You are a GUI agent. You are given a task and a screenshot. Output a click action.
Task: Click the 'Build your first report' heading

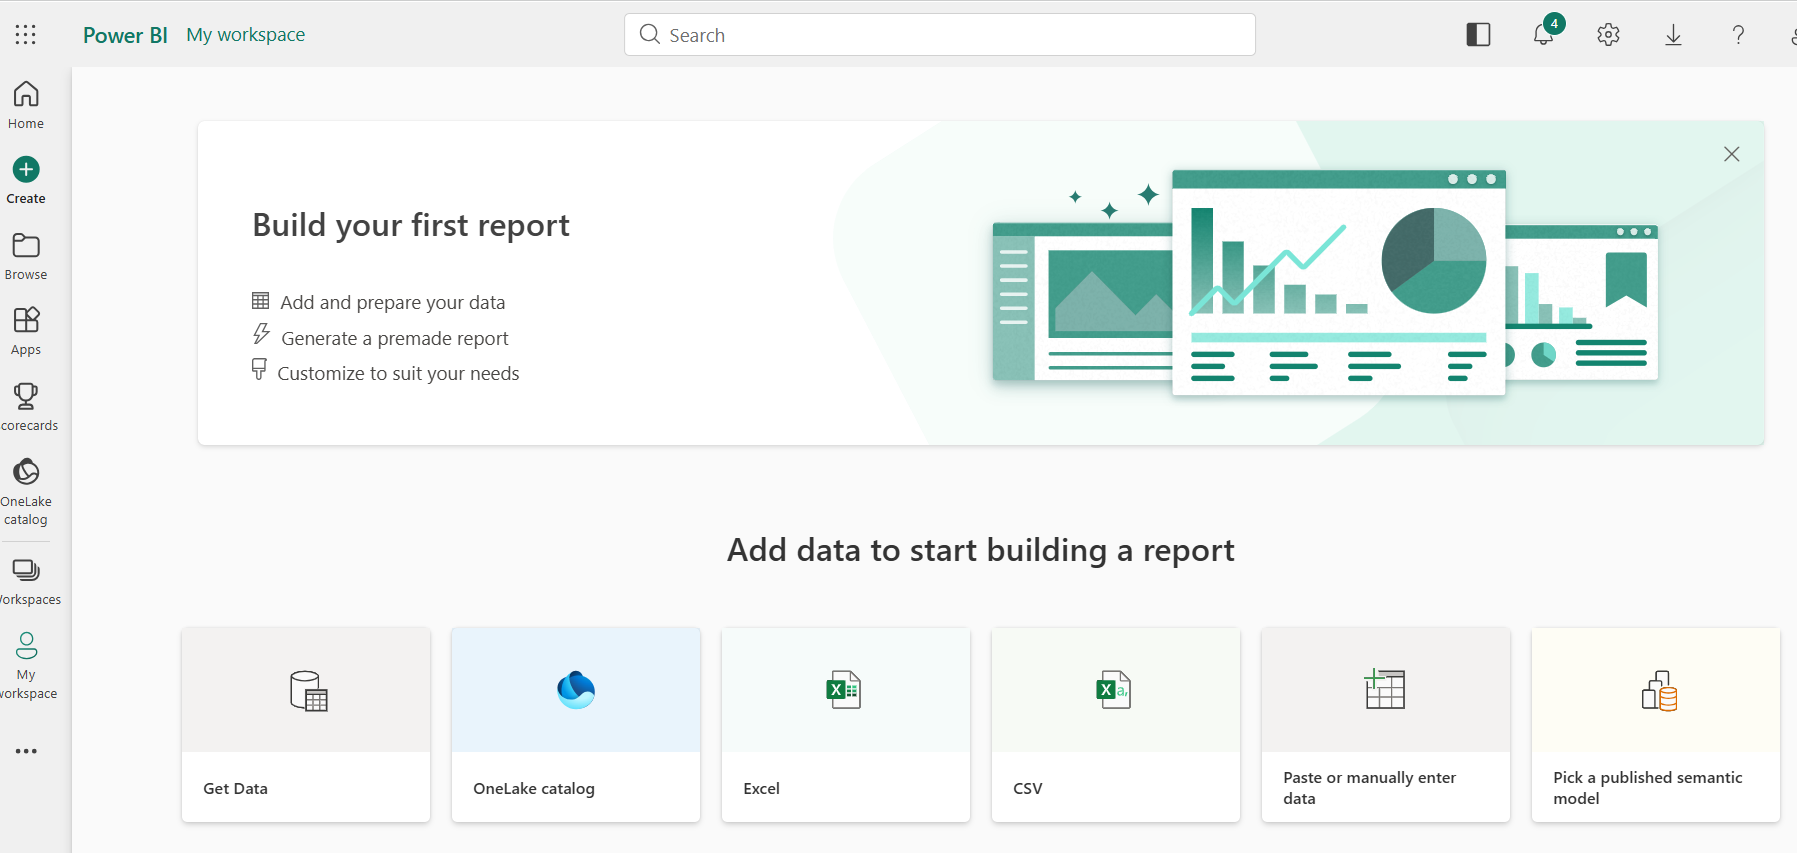(x=411, y=225)
